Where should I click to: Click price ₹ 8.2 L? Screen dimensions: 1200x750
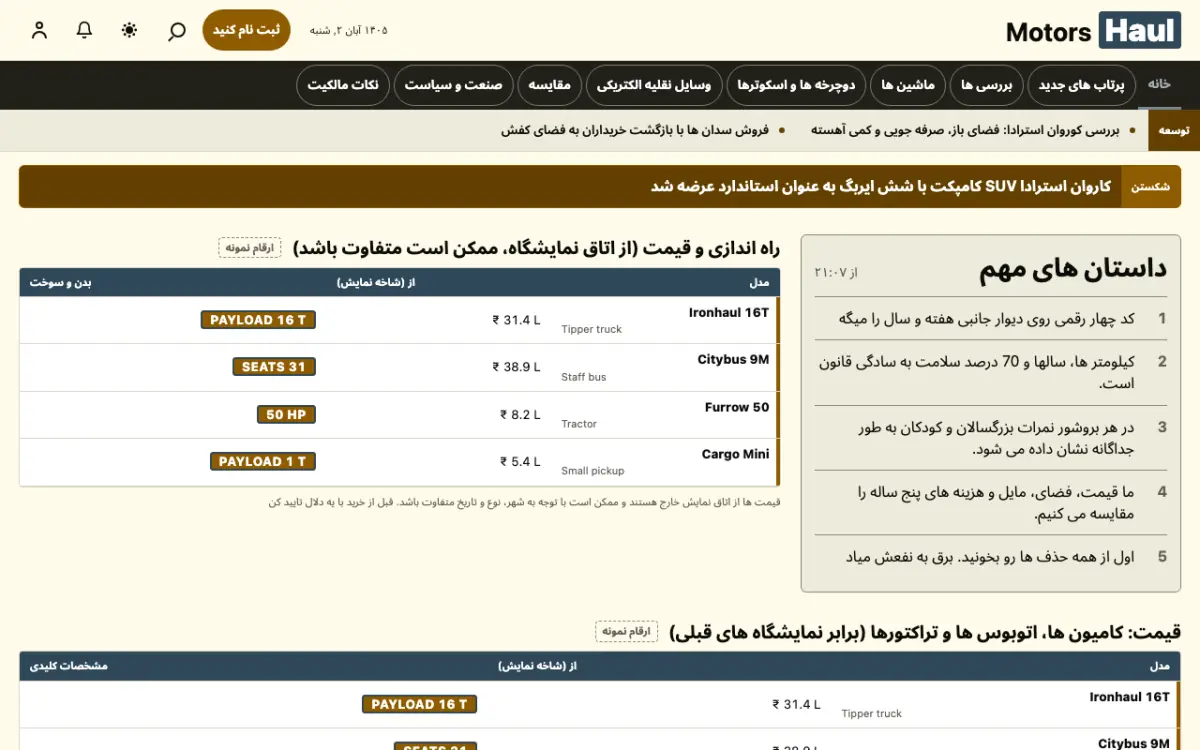click(x=520, y=414)
